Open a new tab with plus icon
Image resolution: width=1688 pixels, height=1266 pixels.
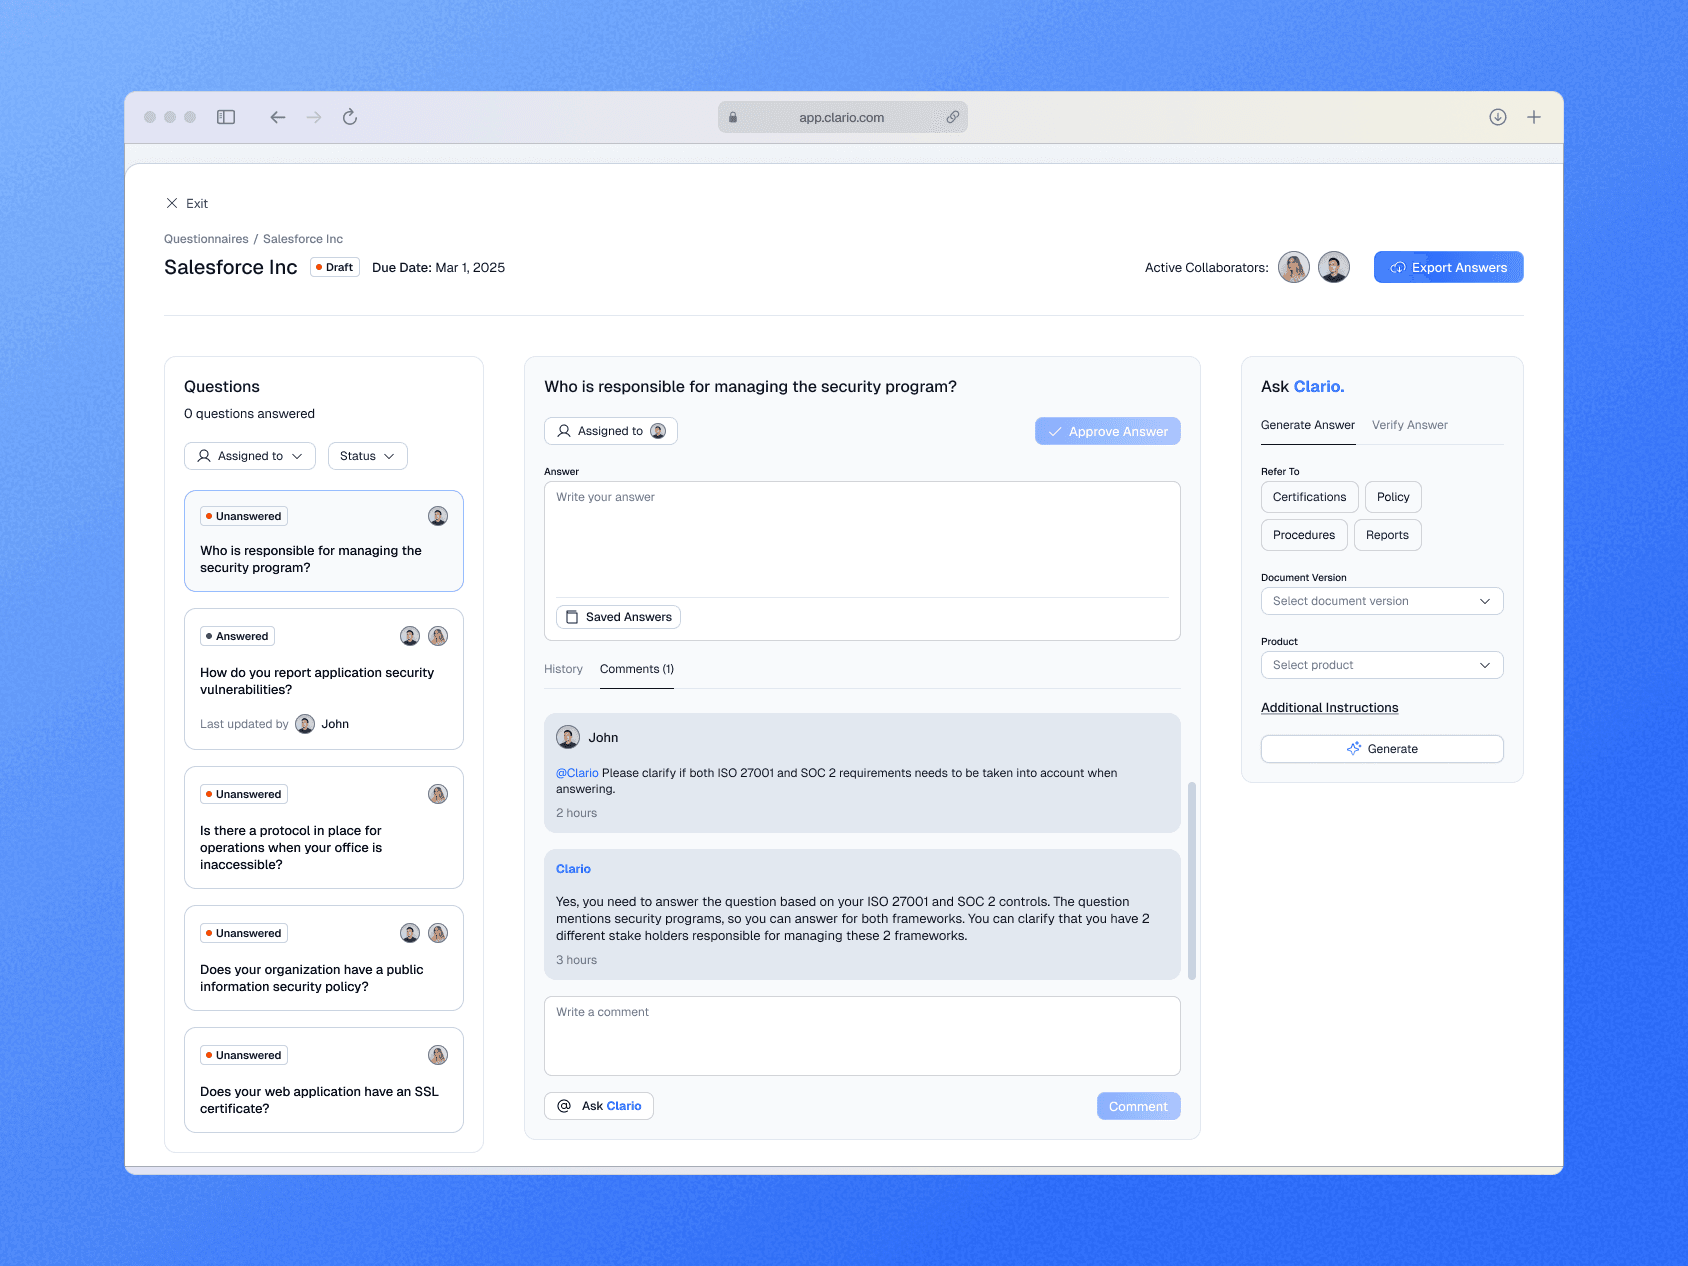(x=1534, y=117)
